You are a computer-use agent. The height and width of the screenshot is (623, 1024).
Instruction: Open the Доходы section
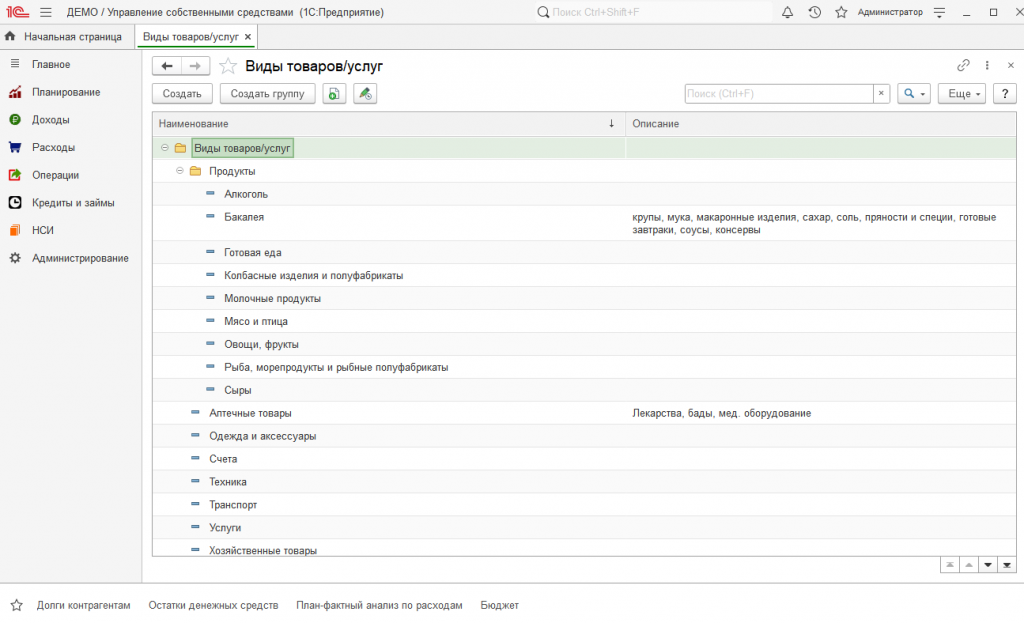50,120
